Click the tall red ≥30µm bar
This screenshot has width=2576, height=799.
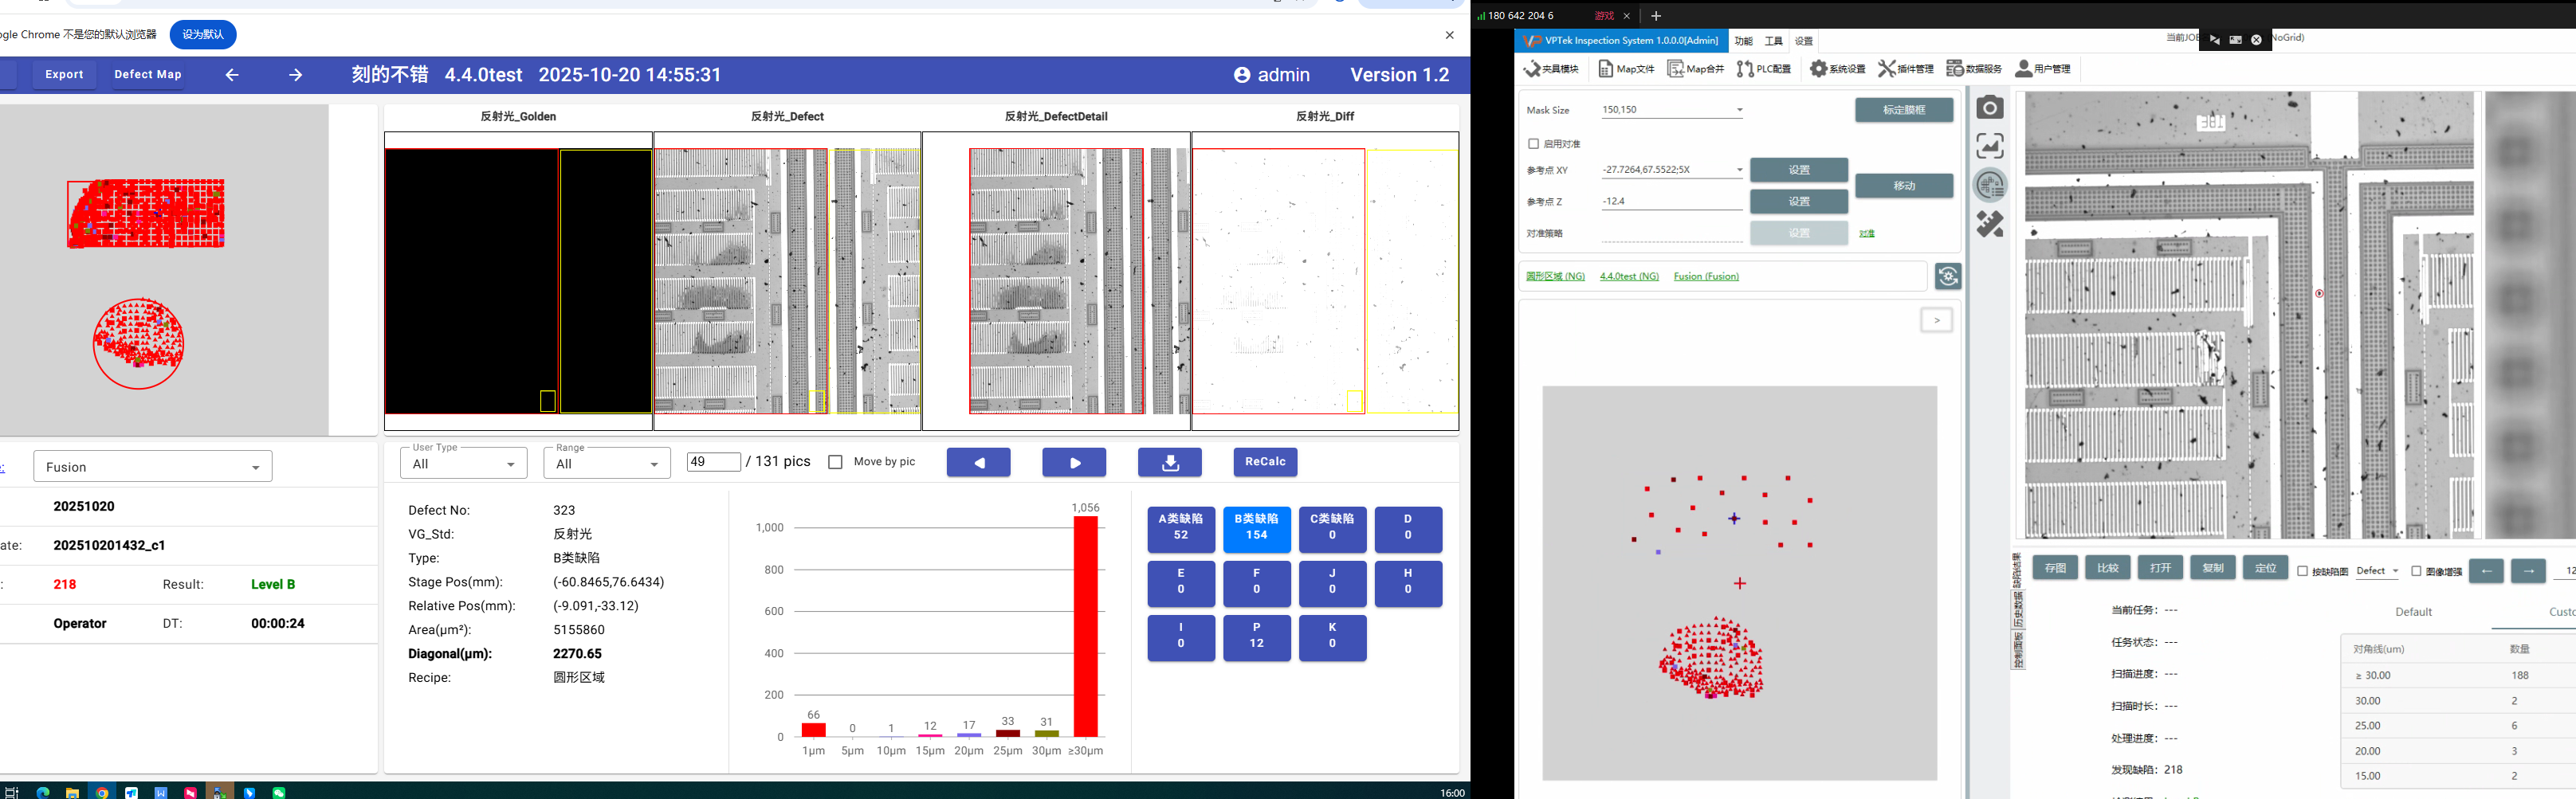[1085, 627]
